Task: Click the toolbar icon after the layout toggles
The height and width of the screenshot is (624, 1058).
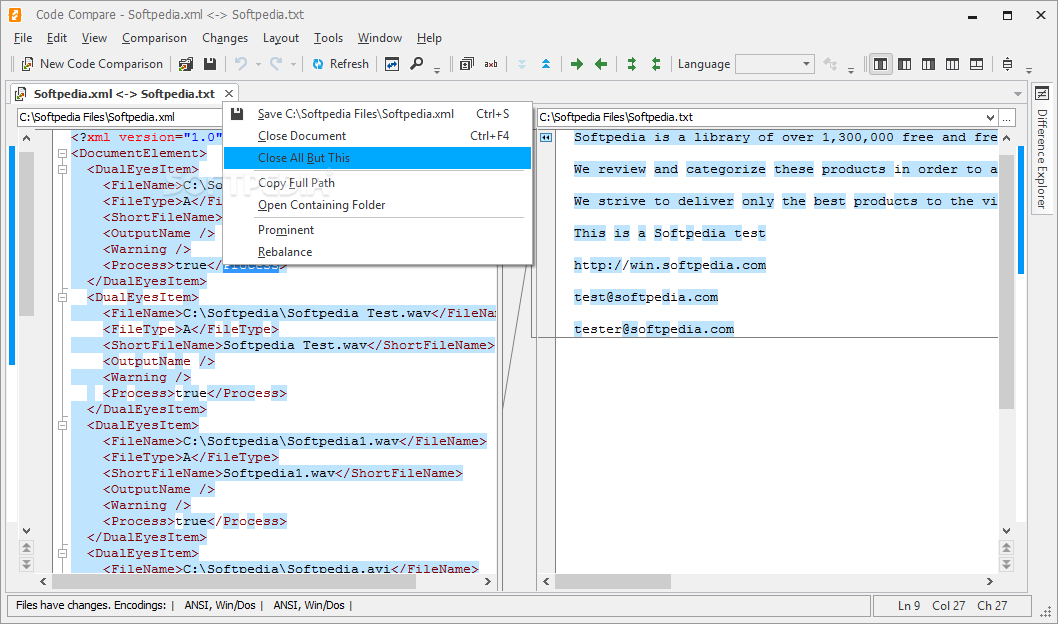Action: (x=1007, y=64)
